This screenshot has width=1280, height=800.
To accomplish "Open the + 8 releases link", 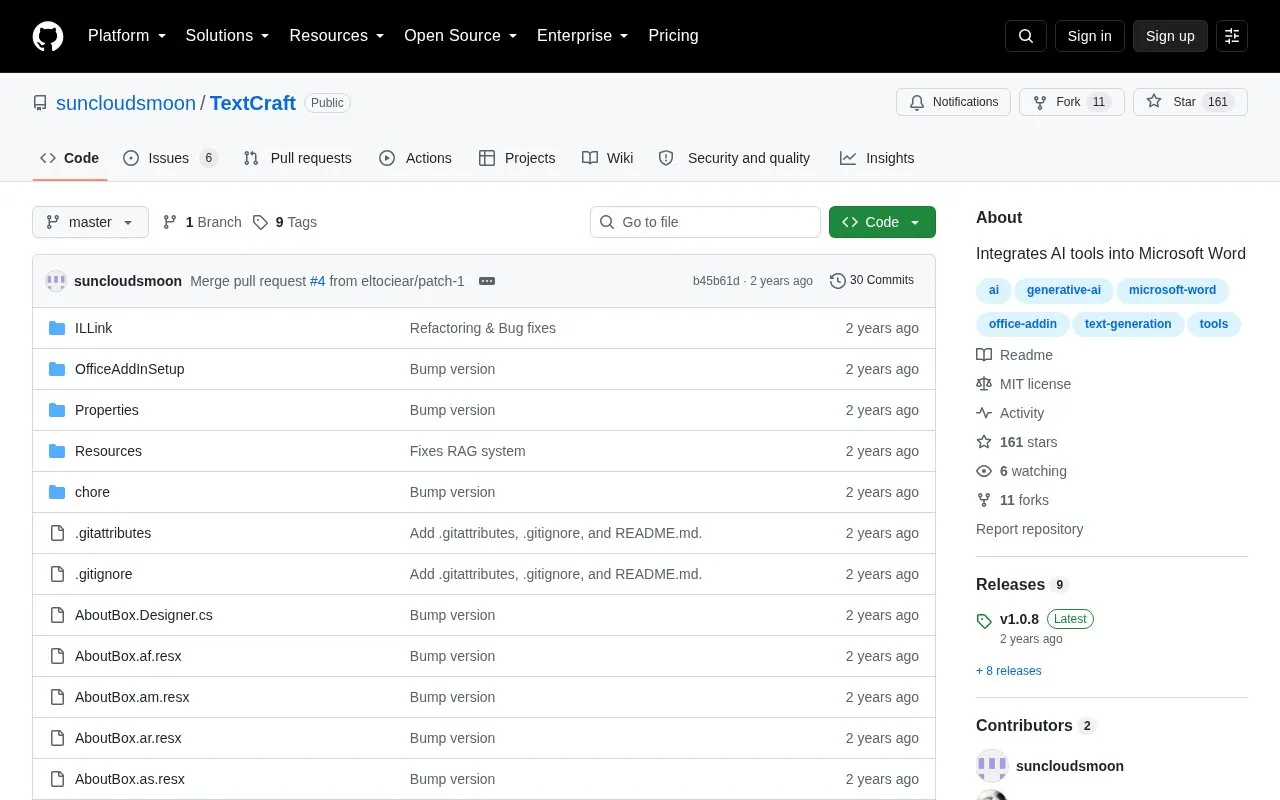I will (1009, 671).
